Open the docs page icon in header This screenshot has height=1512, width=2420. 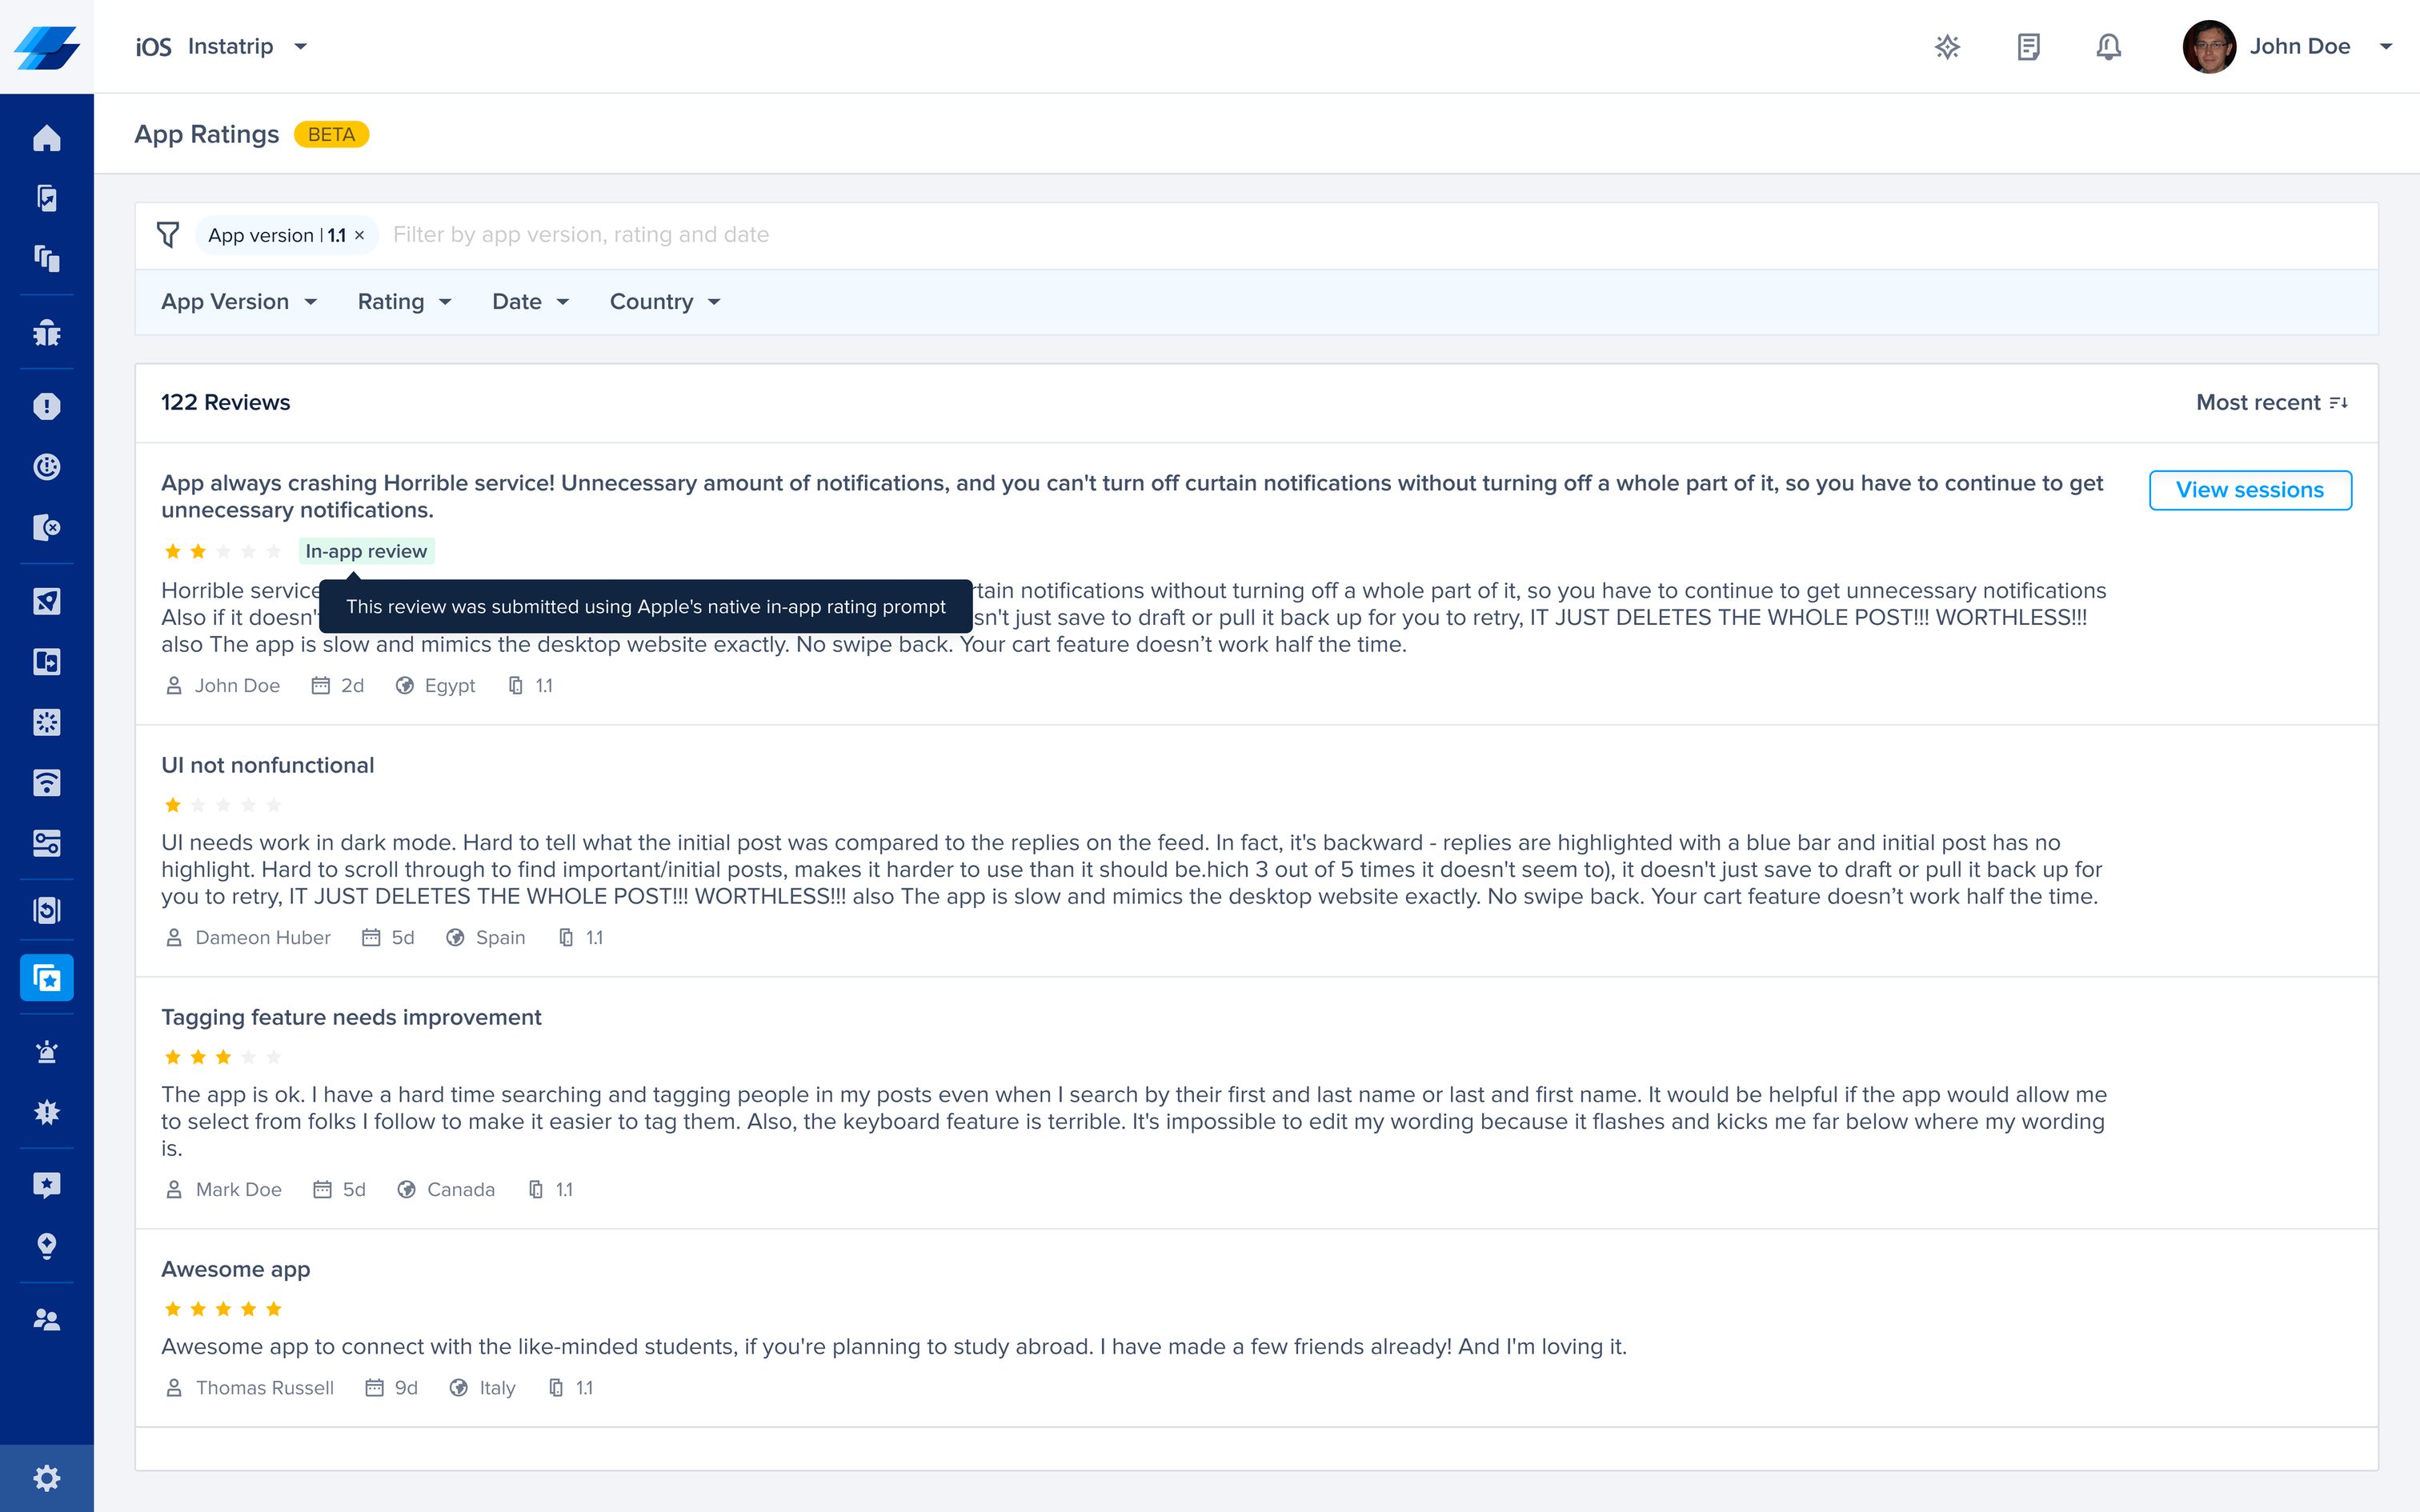coord(2028,47)
